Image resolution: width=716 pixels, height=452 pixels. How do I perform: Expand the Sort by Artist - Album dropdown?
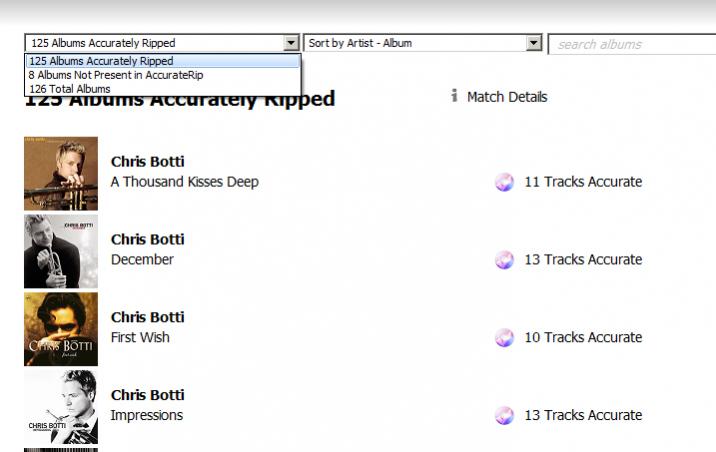[534, 44]
